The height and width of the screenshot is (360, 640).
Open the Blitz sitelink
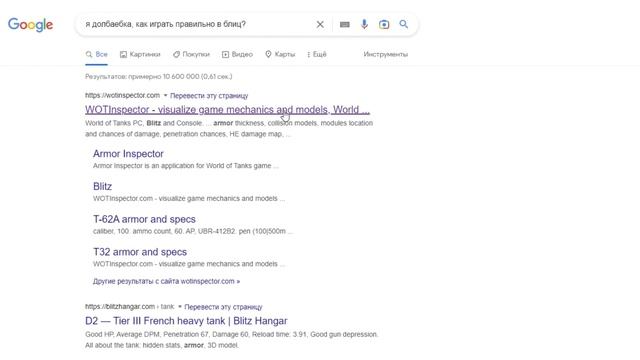102,187
